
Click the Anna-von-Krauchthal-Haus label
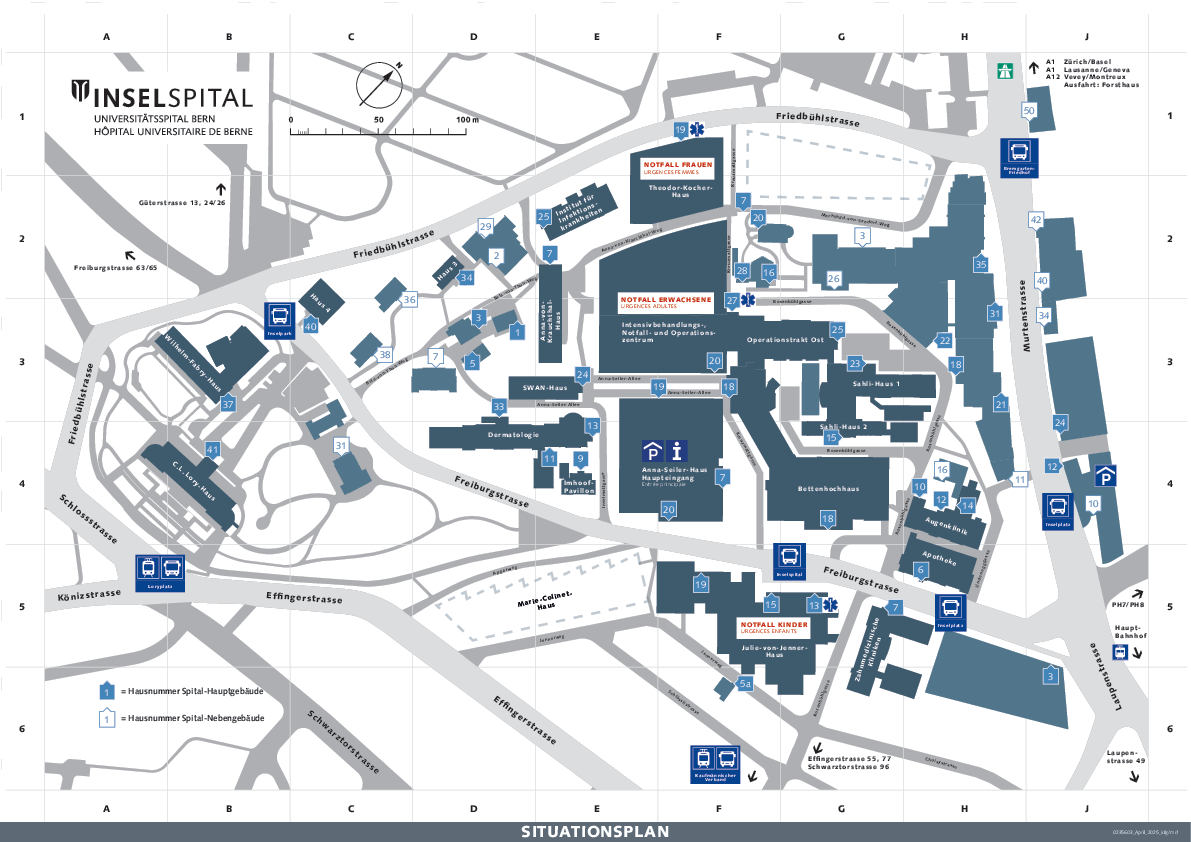[x=550, y=318]
